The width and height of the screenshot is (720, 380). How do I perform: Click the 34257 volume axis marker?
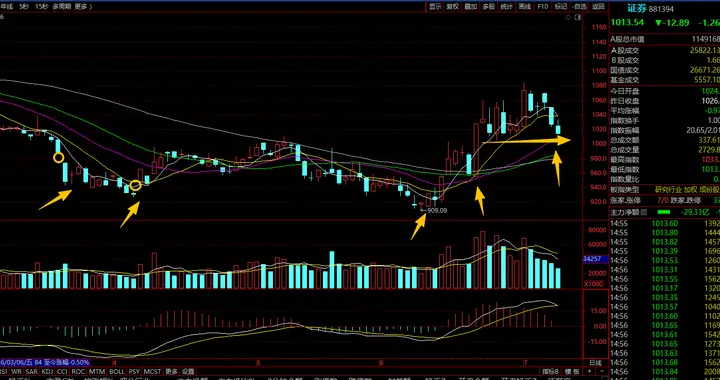coord(596,259)
